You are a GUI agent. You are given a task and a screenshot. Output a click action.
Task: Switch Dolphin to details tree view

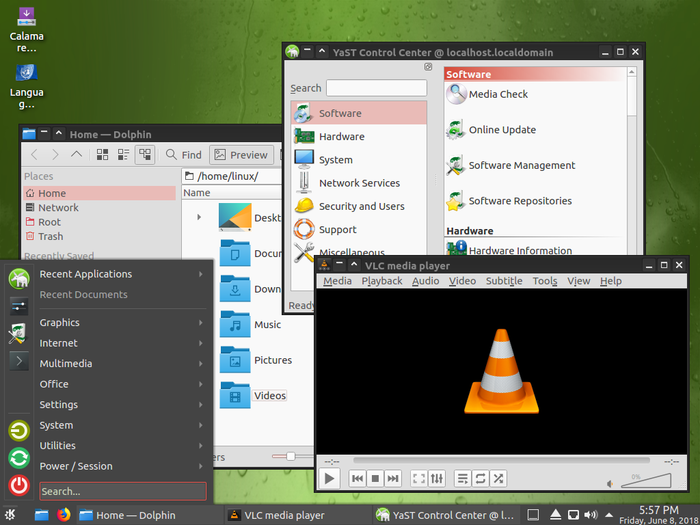pos(145,155)
